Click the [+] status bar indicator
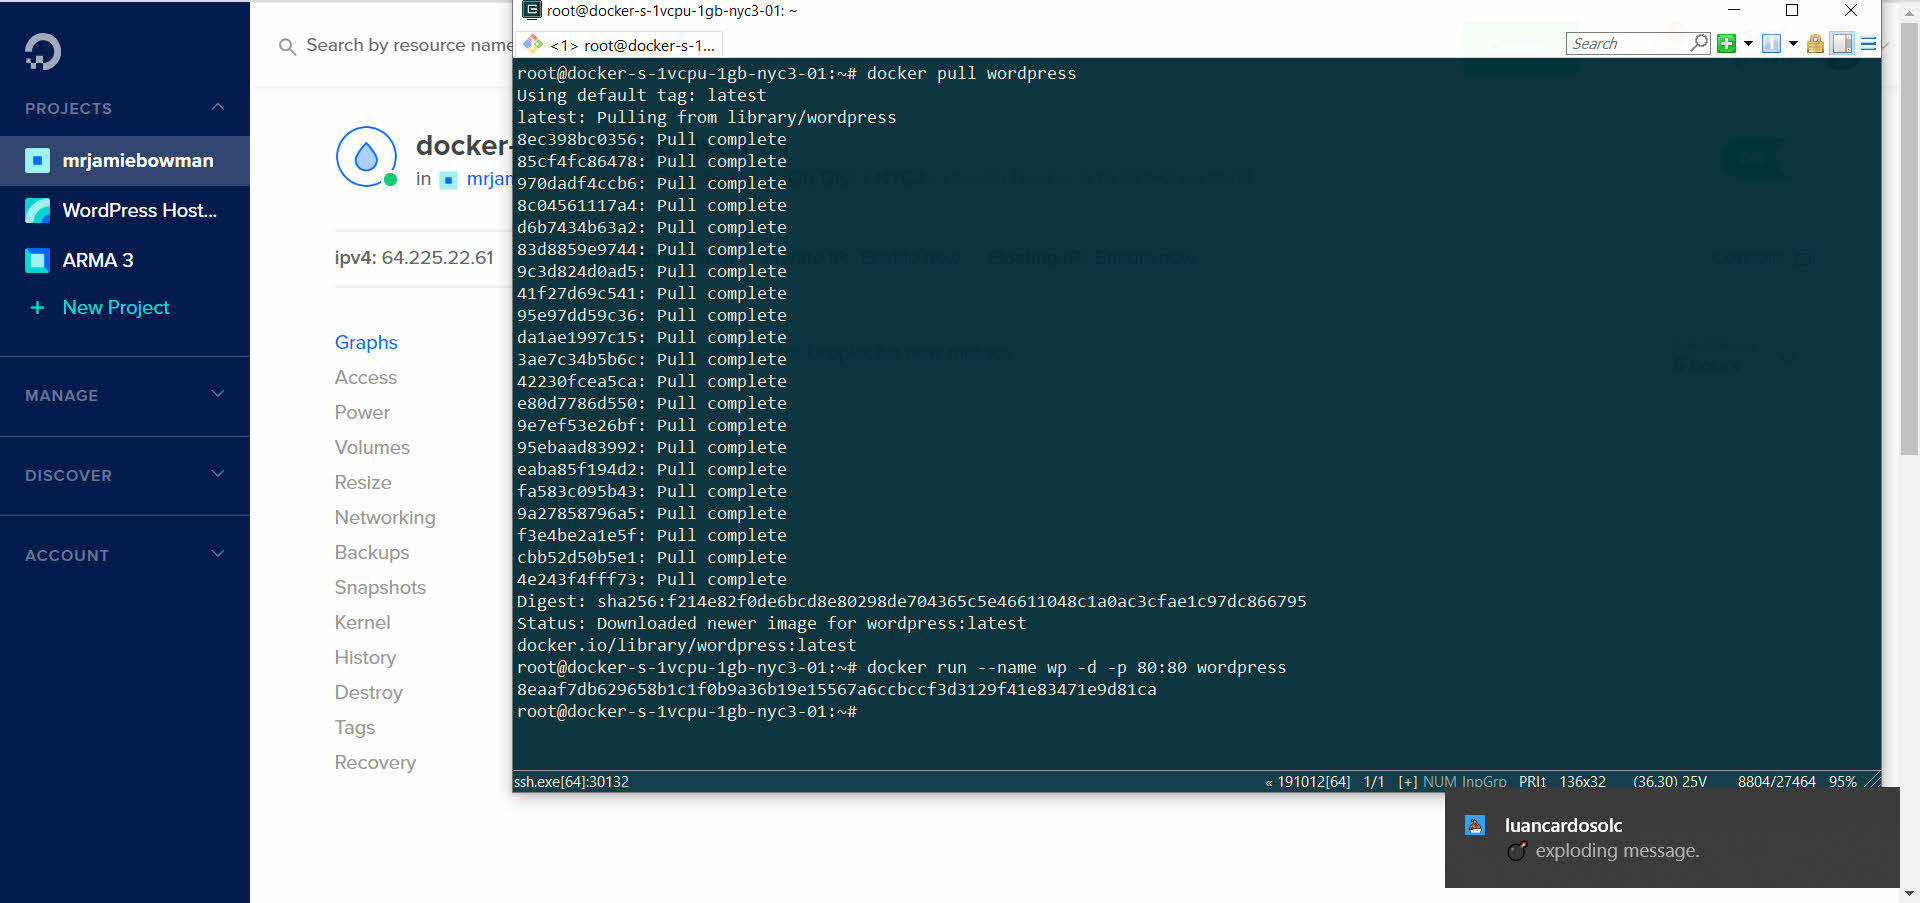The height and width of the screenshot is (903, 1920). point(1407,782)
